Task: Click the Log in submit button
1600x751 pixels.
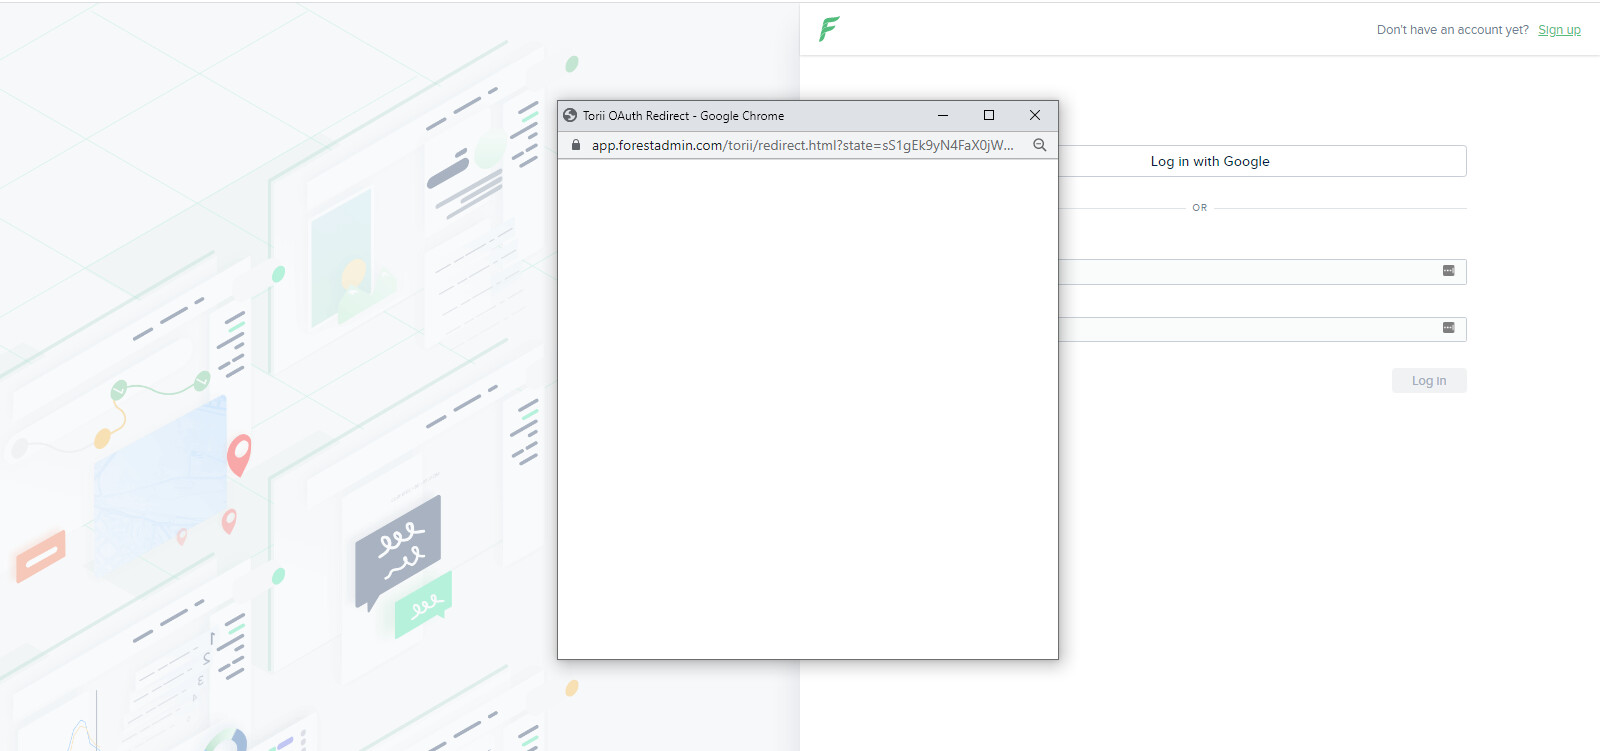Action: 1429,381
